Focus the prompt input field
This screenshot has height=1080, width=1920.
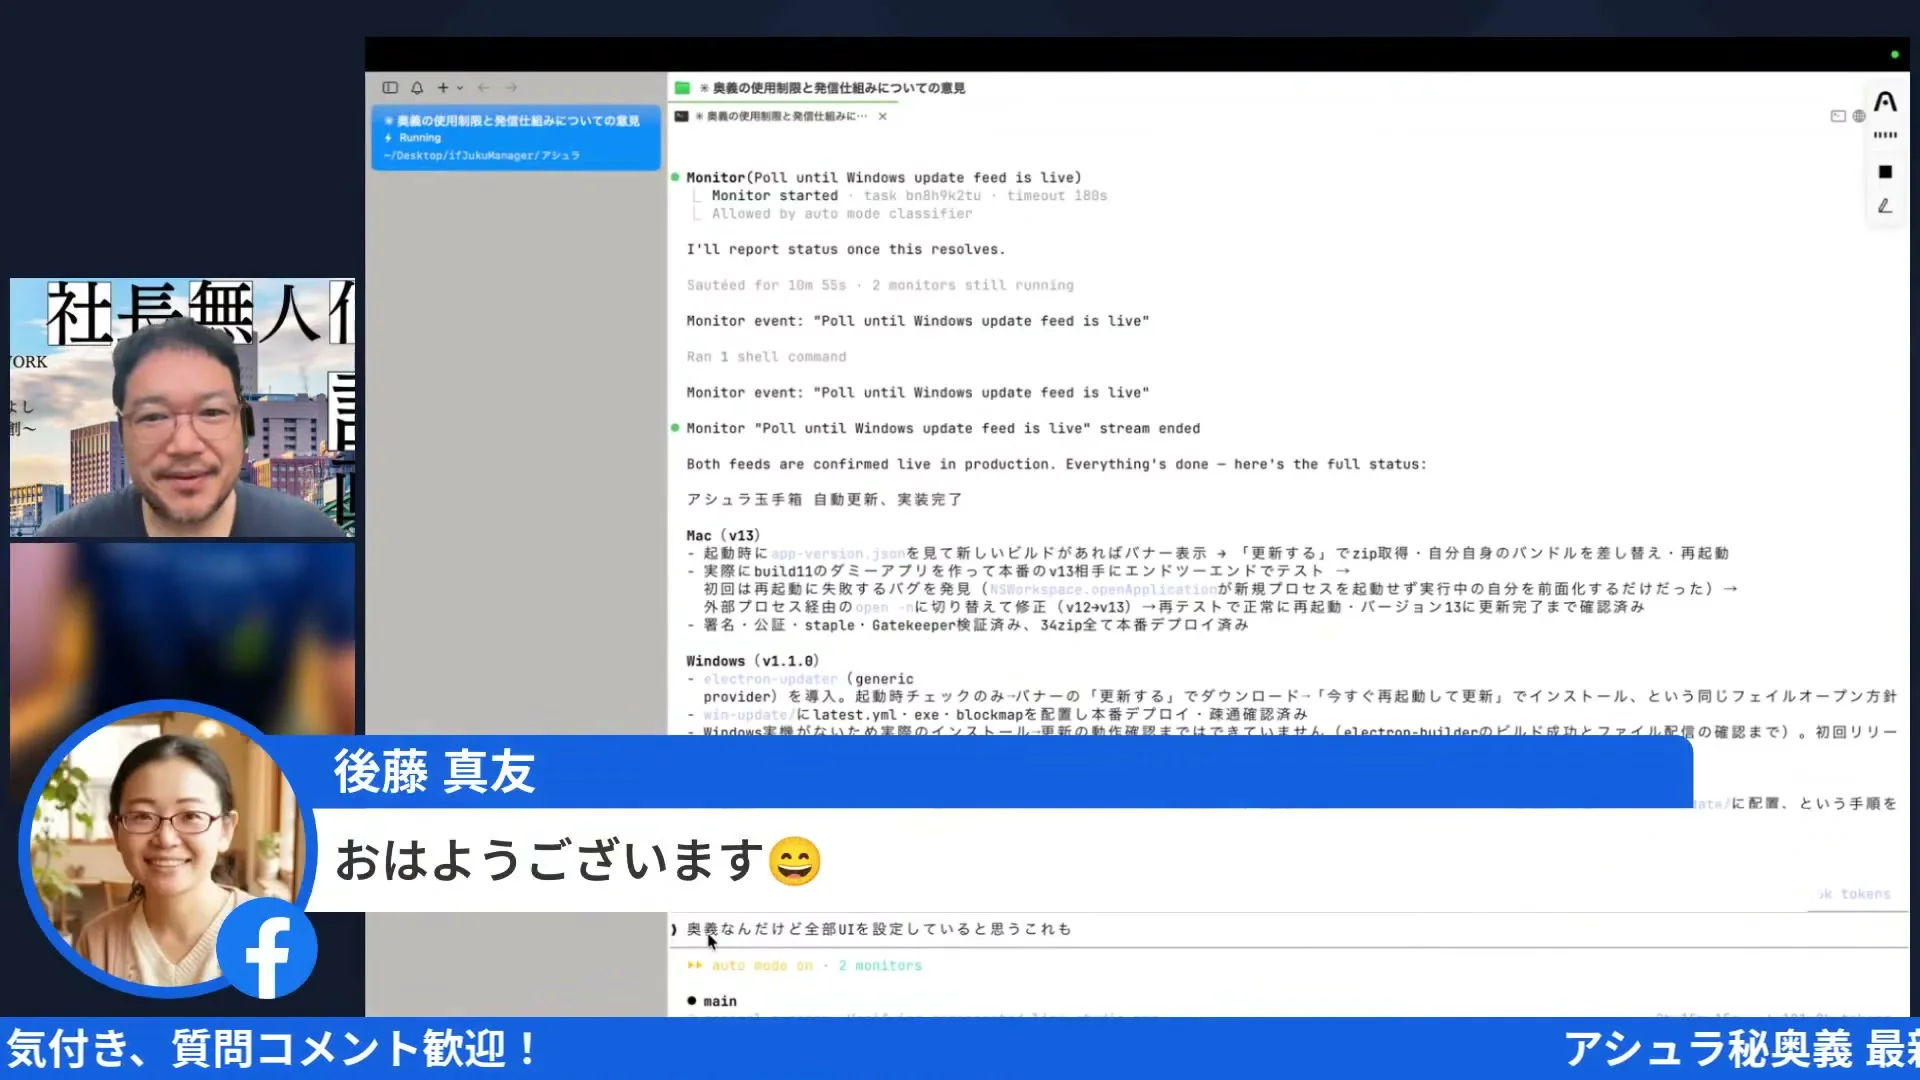1290,929
